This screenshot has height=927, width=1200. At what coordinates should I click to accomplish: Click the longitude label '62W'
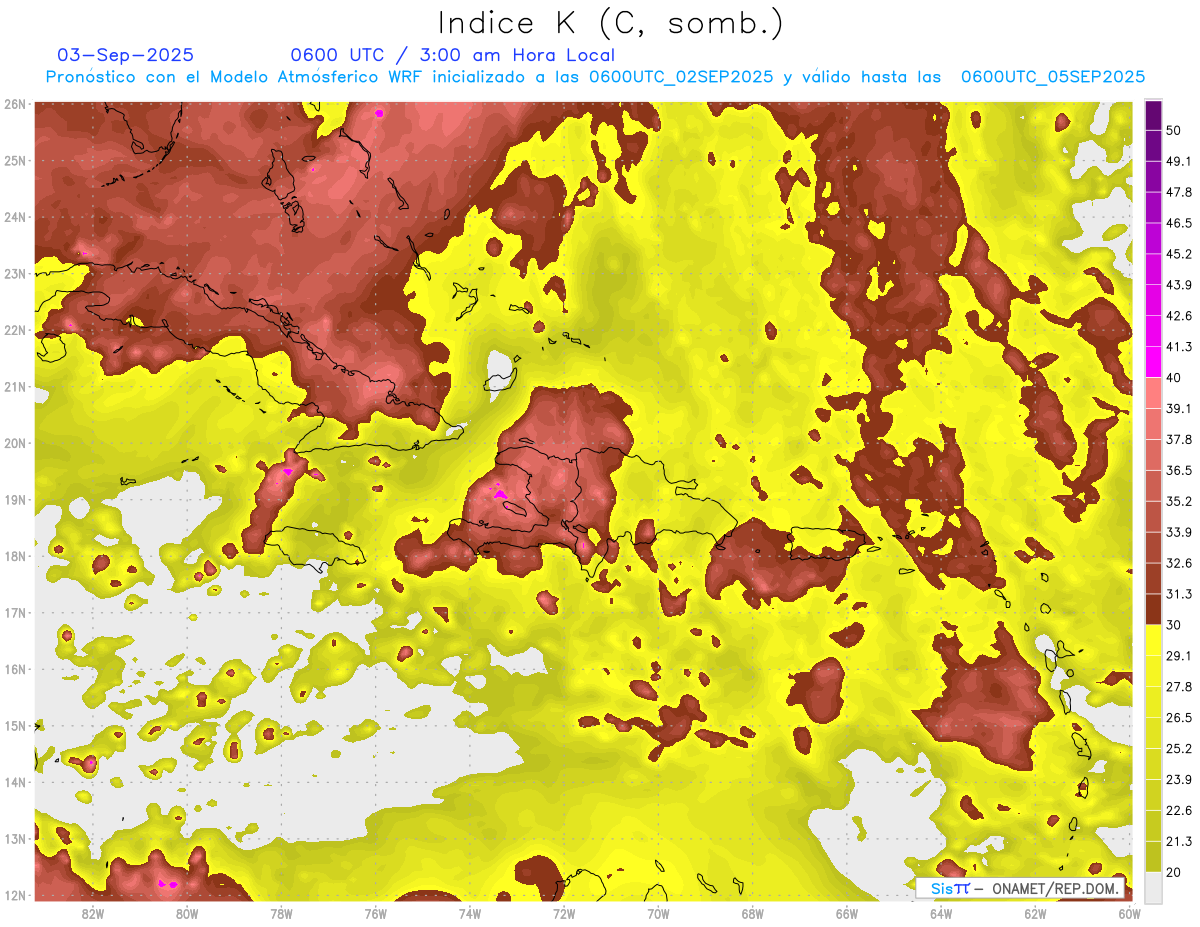1035,914
